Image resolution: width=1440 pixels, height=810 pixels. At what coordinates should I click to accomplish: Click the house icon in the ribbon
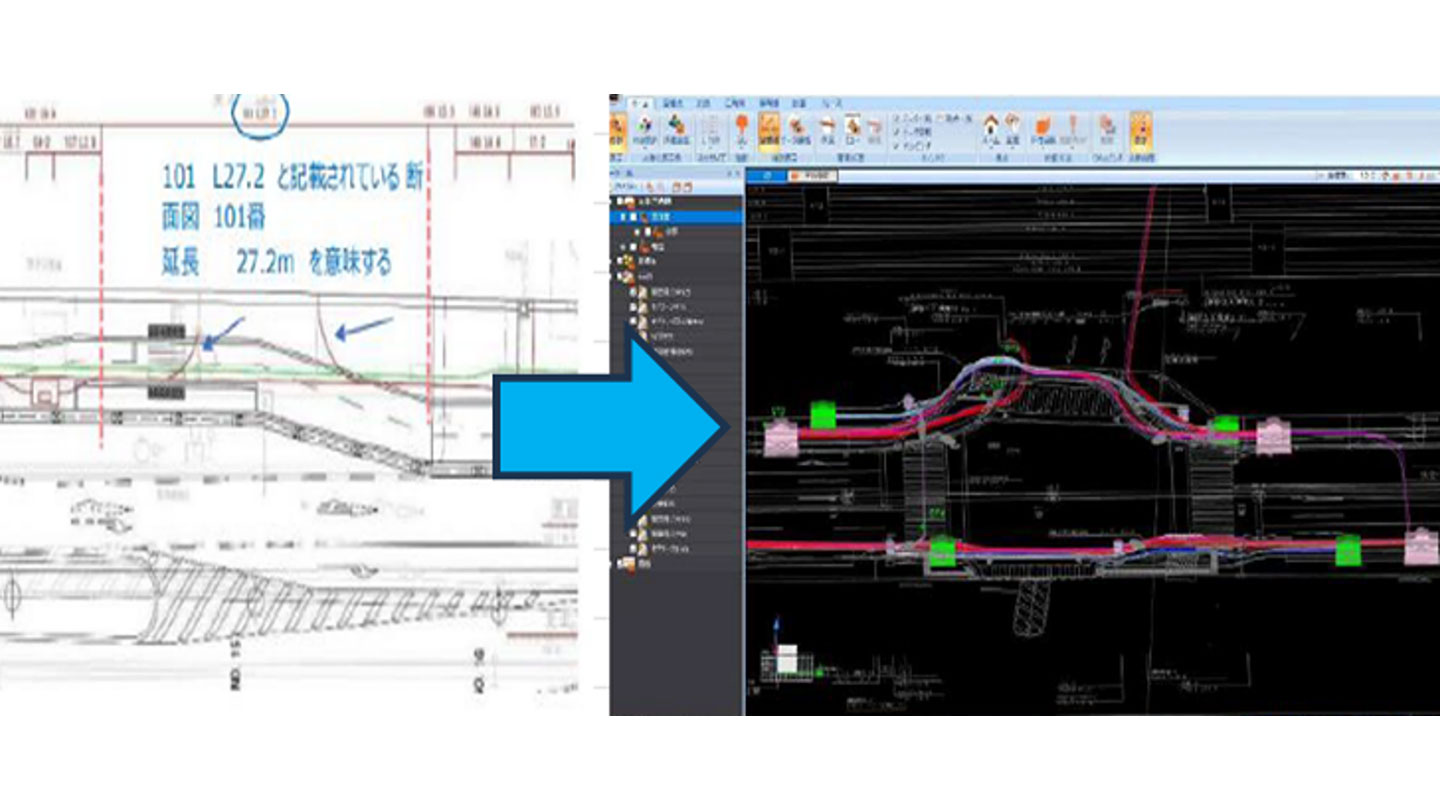[x=991, y=125]
